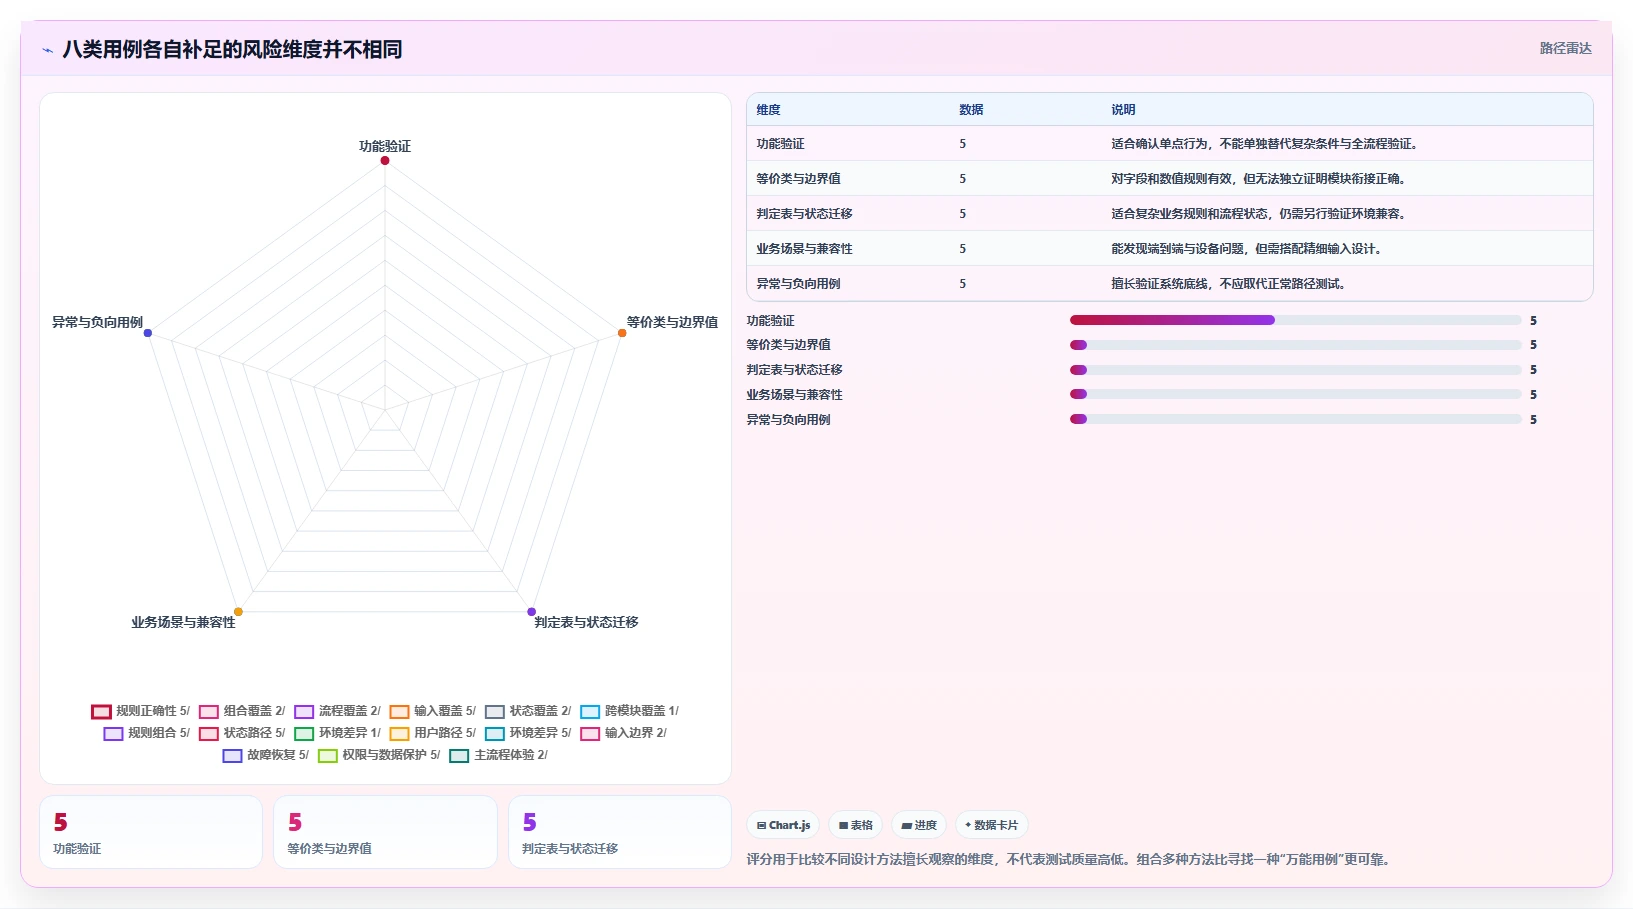Screen dimensions: 1633x909
Task: Select the 功能验证 table row name
Action: point(780,144)
